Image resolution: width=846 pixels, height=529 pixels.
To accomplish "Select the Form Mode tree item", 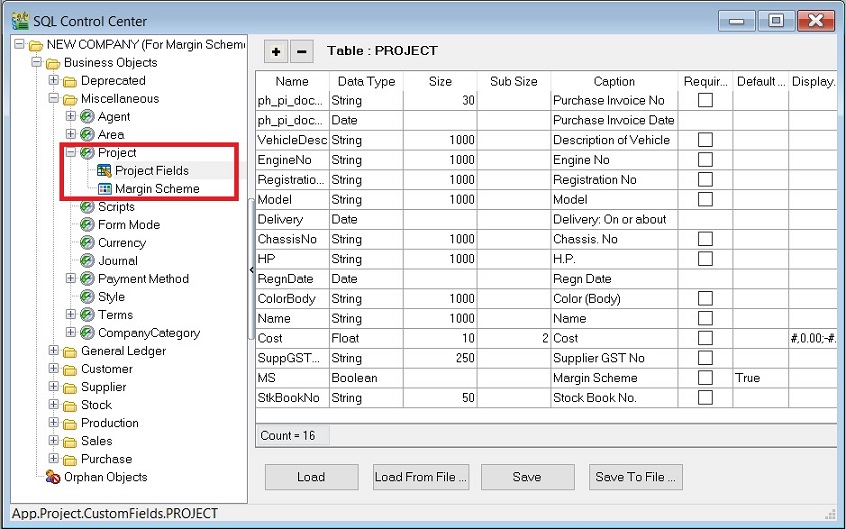I will 128,225.
